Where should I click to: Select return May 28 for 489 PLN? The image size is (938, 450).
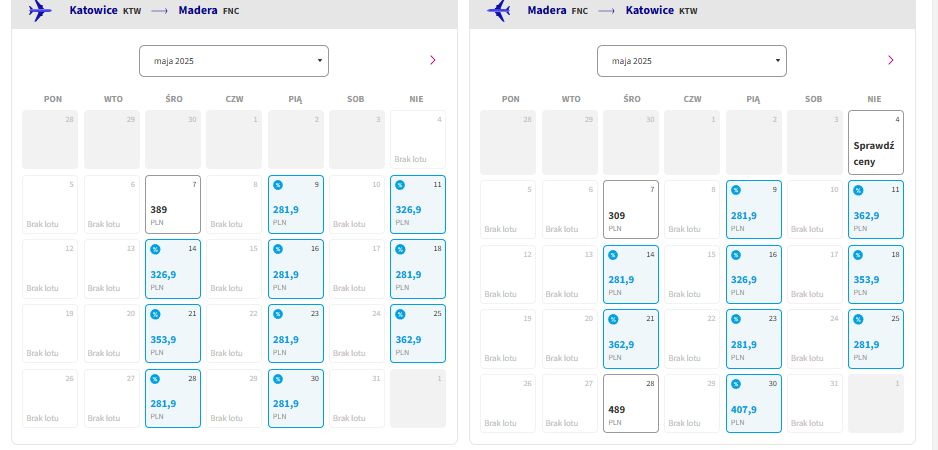(631, 403)
